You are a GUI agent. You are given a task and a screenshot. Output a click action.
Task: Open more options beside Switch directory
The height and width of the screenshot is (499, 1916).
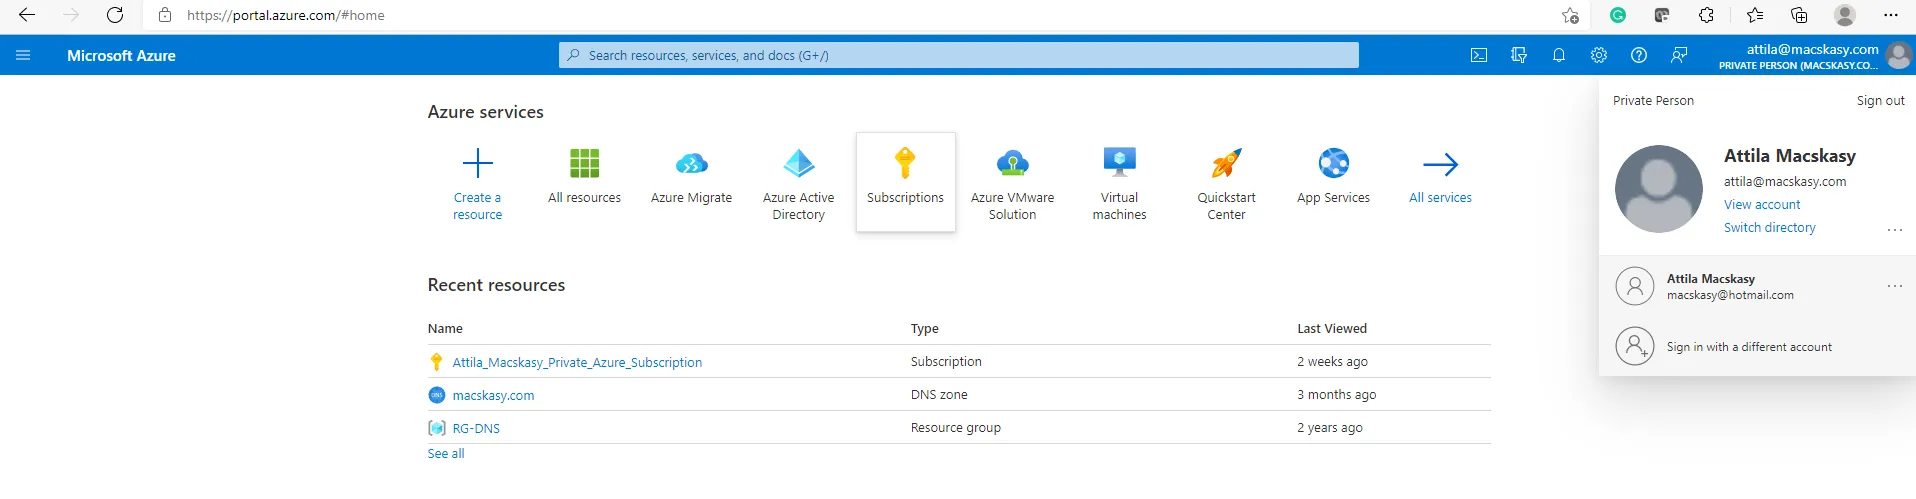click(x=1894, y=230)
